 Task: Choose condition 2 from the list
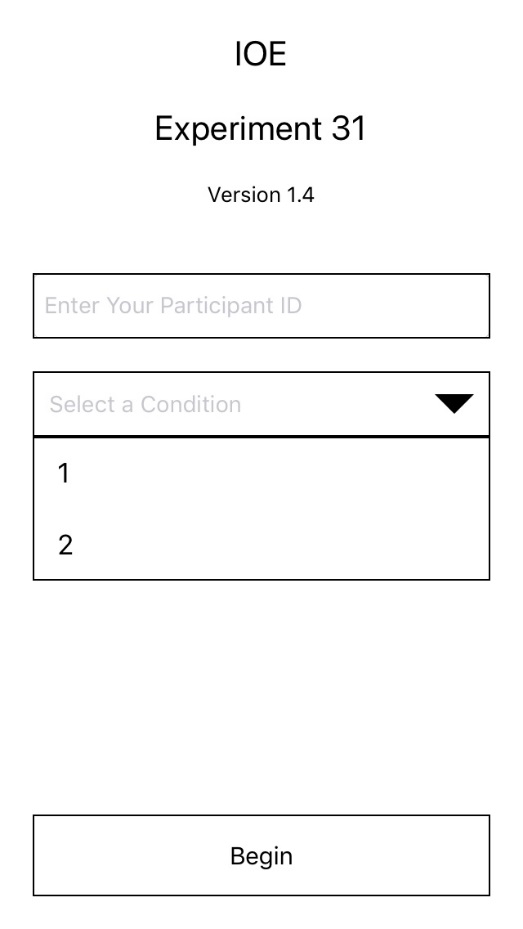pyautogui.click(x=261, y=544)
